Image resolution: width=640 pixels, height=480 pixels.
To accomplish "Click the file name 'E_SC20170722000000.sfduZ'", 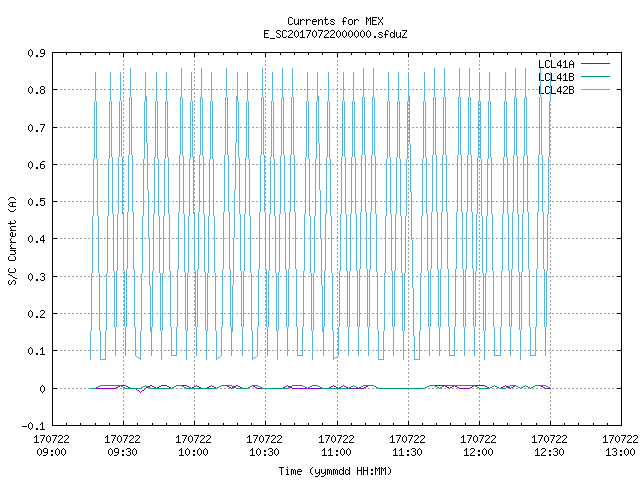I will point(335,34).
